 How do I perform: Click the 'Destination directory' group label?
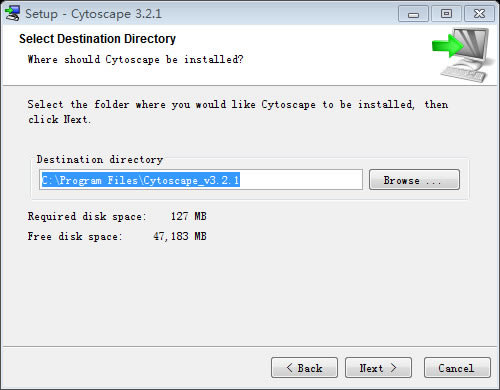pyautogui.click(x=100, y=160)
